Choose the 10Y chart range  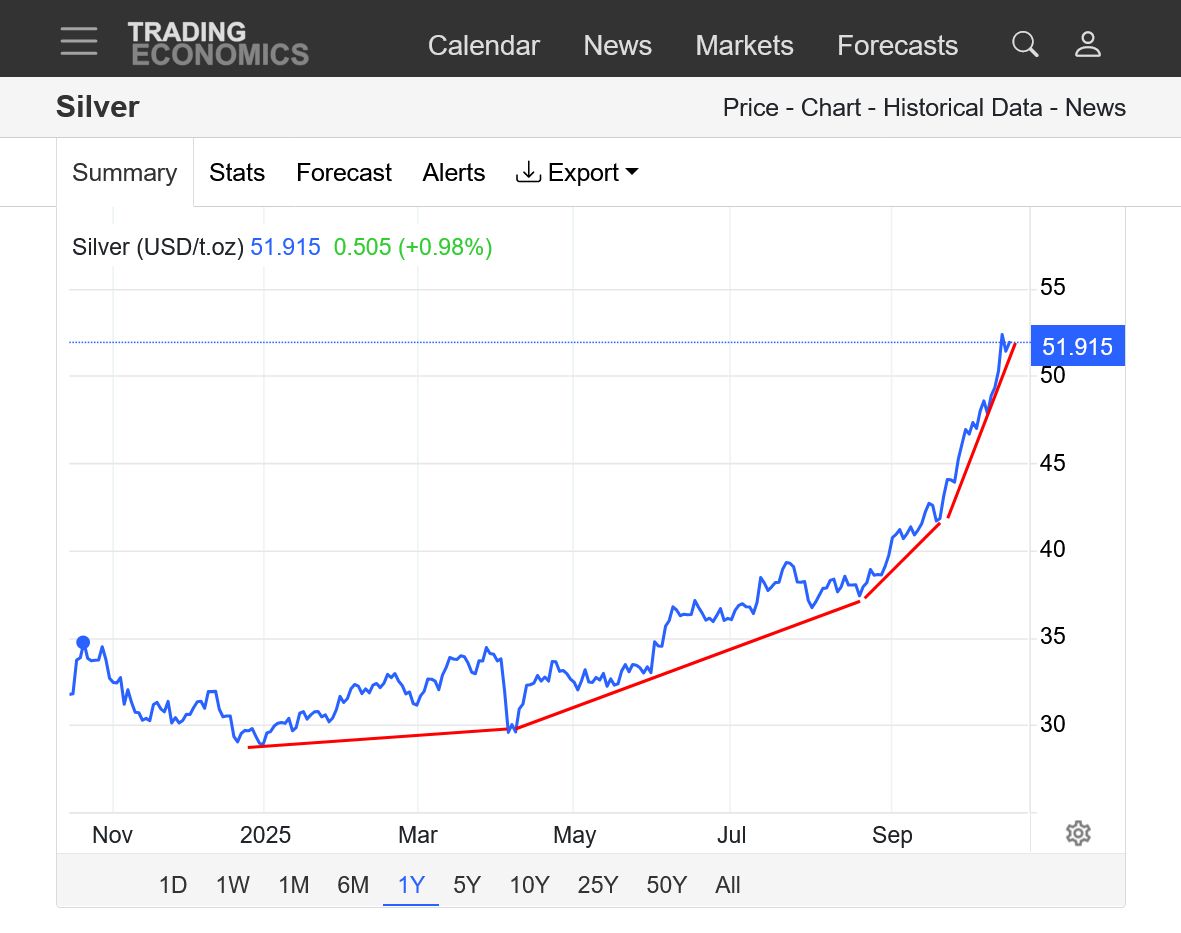(x=529, y=885)
